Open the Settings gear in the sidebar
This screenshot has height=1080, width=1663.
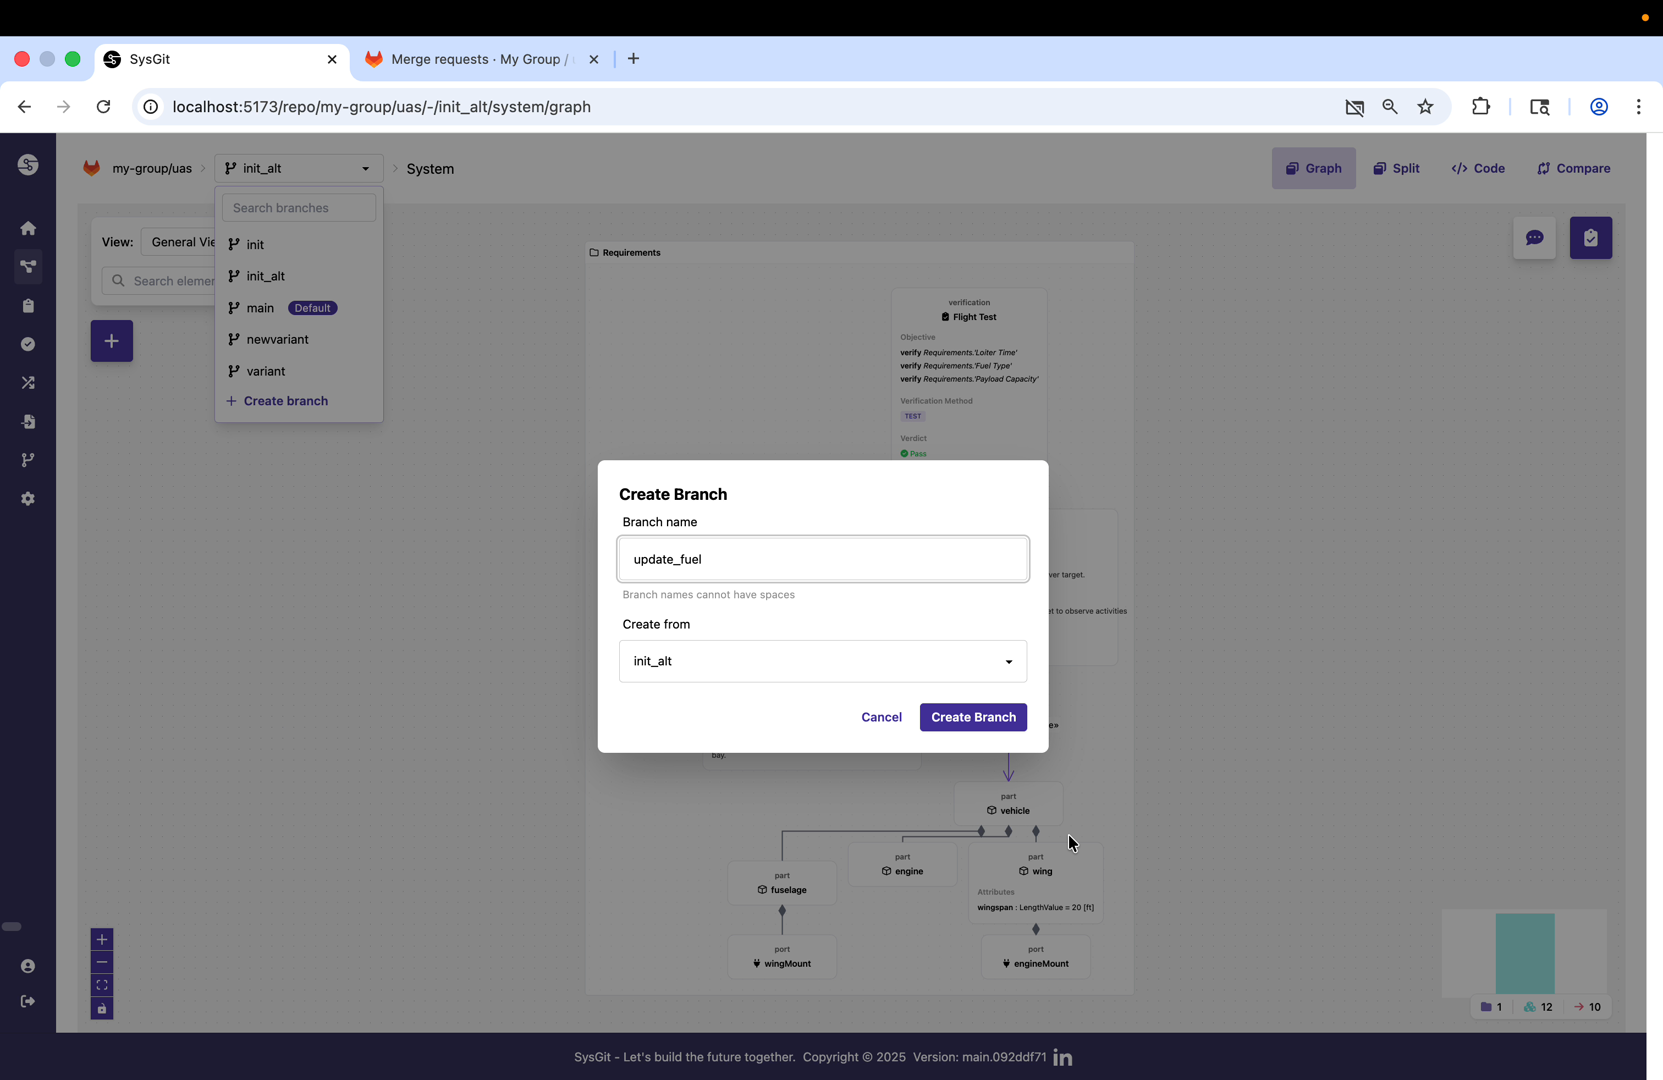point(28,499)
